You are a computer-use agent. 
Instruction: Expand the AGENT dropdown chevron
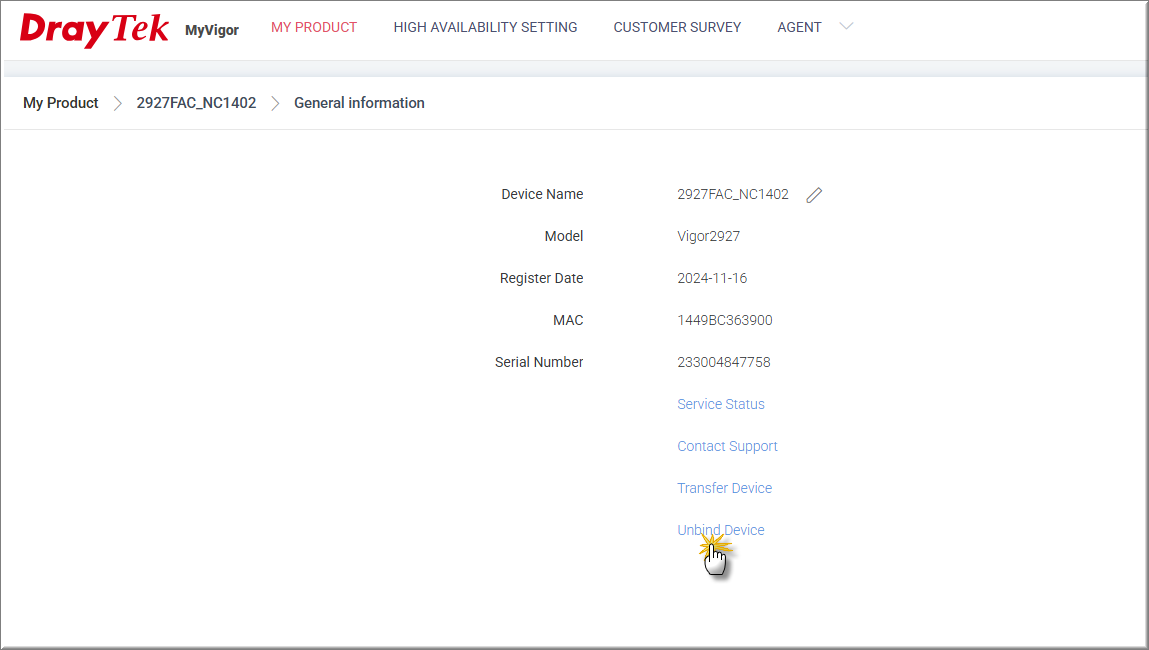point(846,26)
